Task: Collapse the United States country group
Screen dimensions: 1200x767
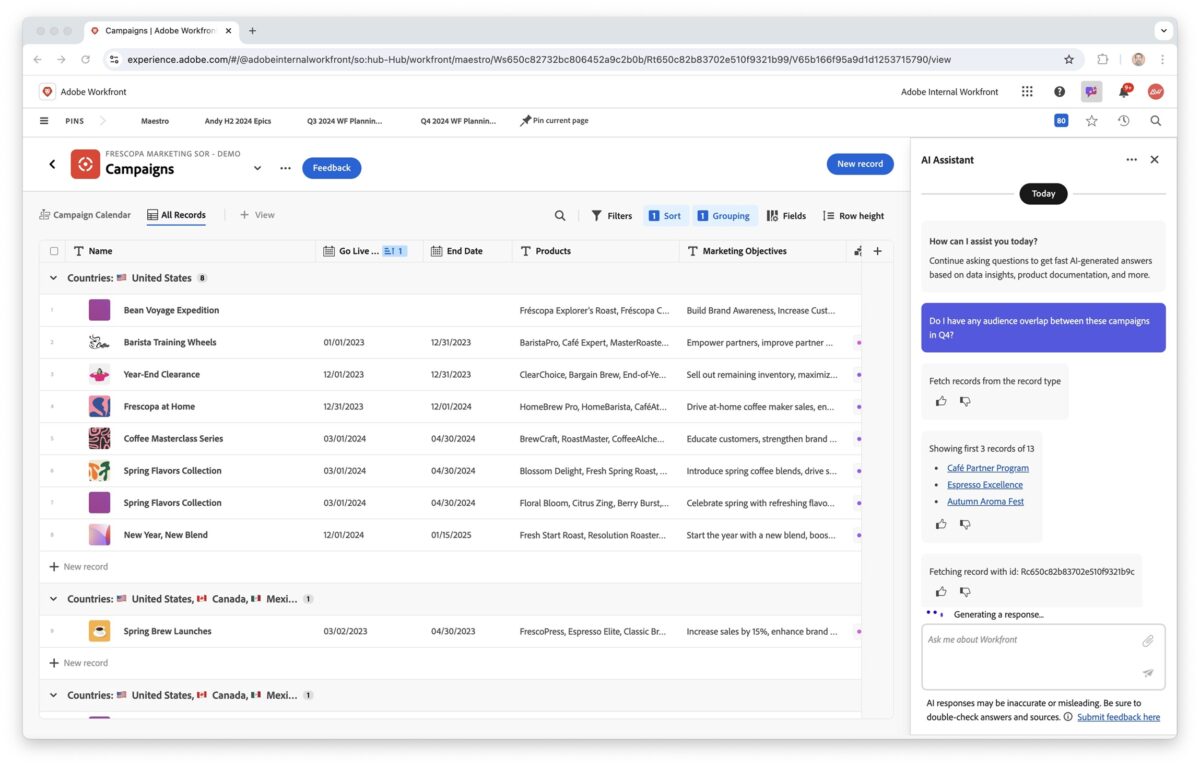Action: 54,278
